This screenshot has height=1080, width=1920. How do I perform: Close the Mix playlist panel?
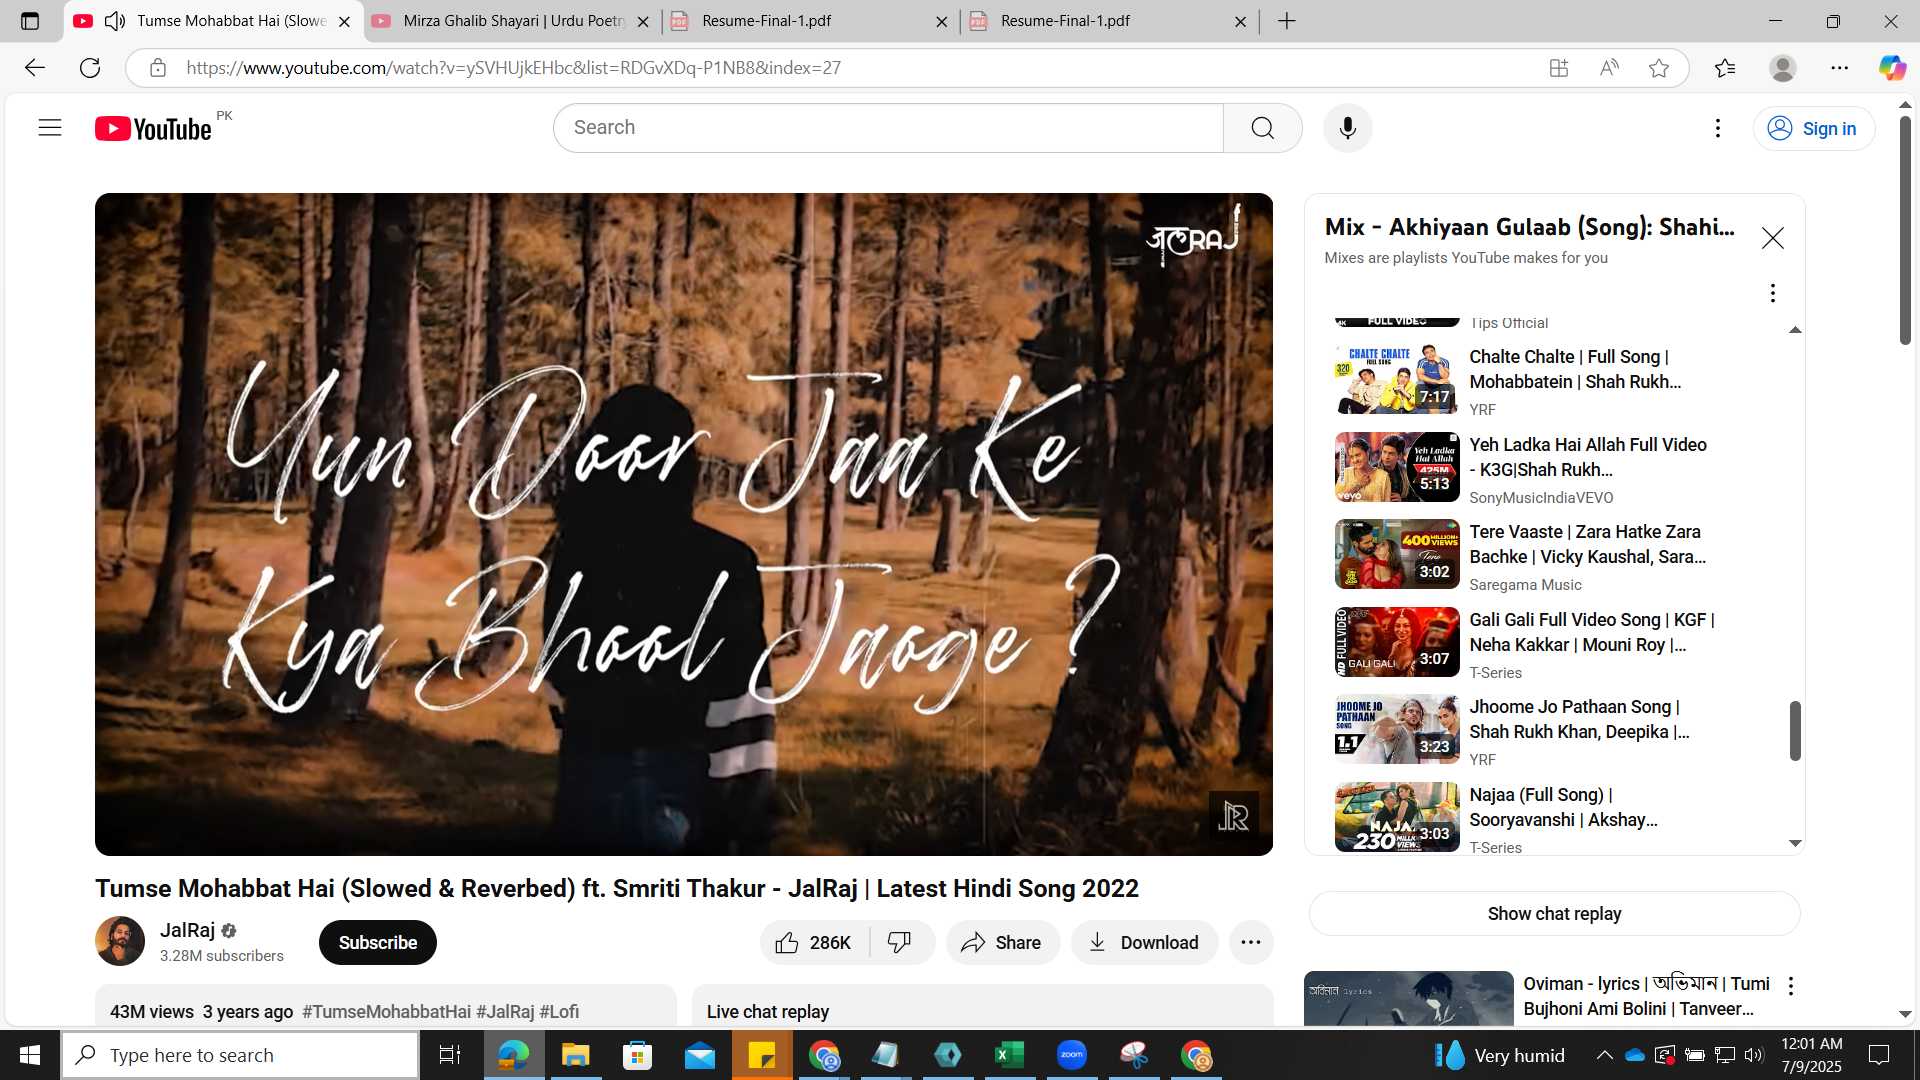(x=1772, y=238)
